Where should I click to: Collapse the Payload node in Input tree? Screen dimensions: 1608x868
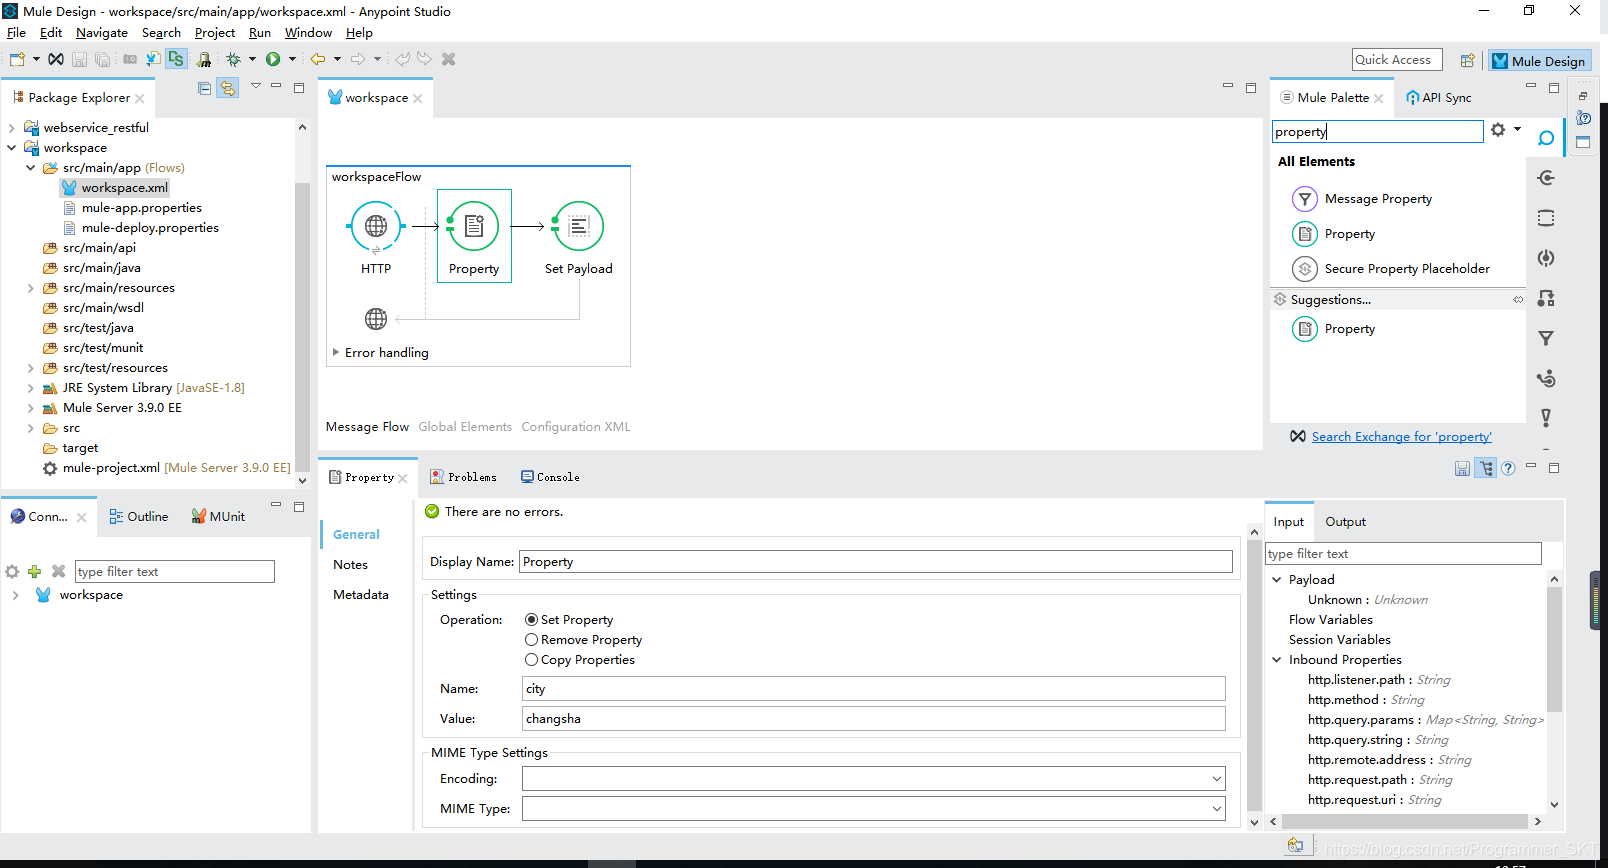click(x=1276, y=580)
